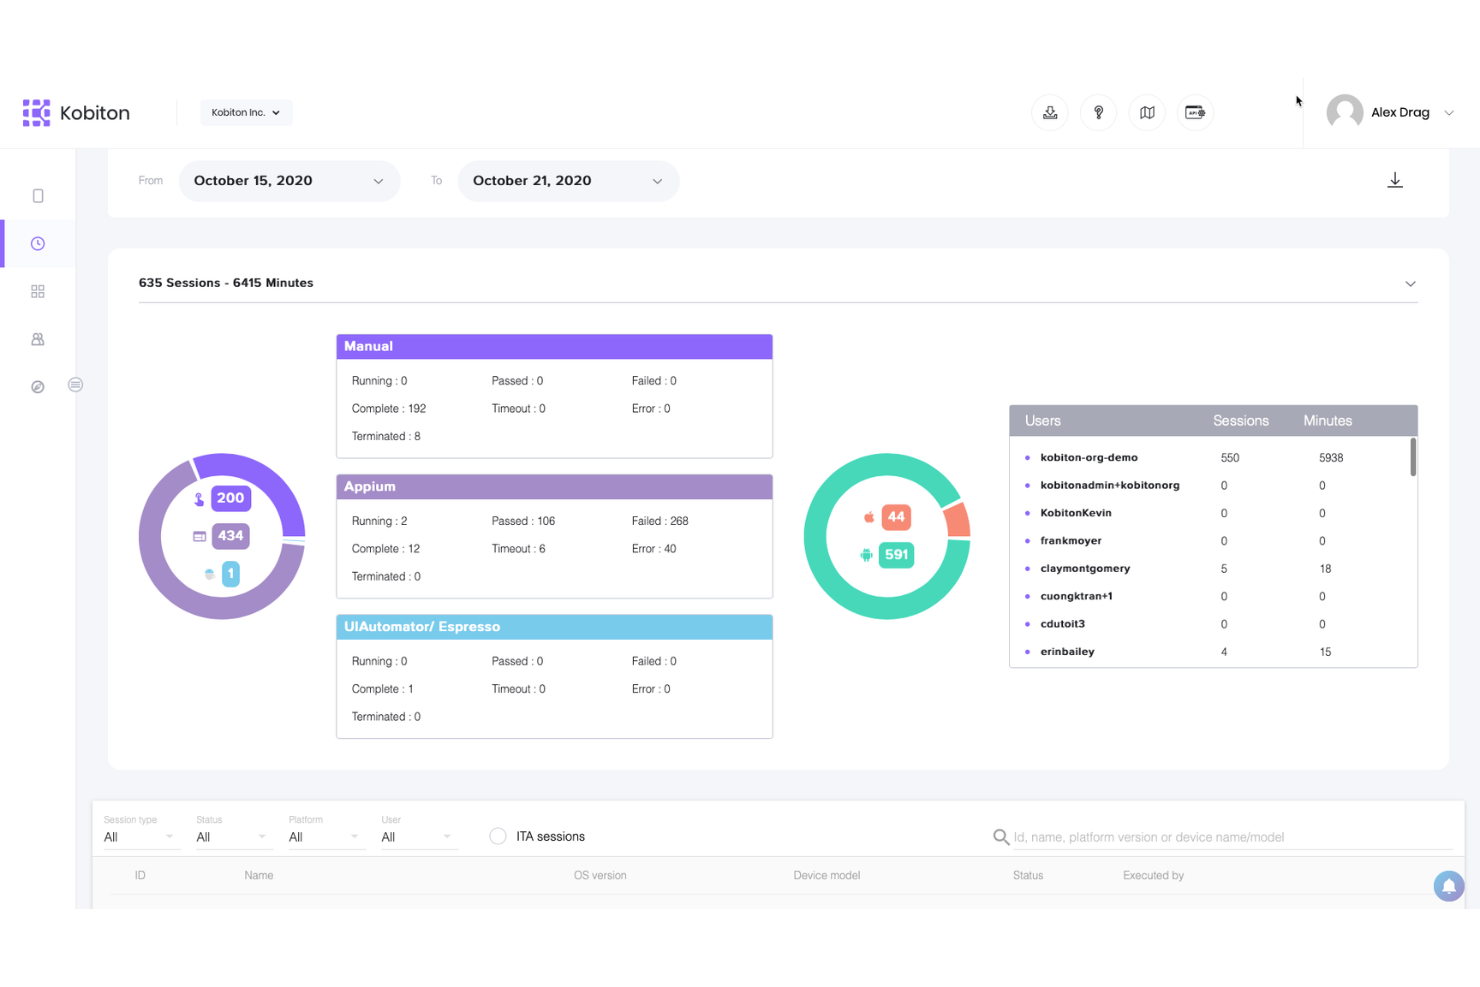The height and width of the screenshot is (987, 1480).
Task: Click the circular menu icon beside the sidebar
Action: (x=75, y=385)
